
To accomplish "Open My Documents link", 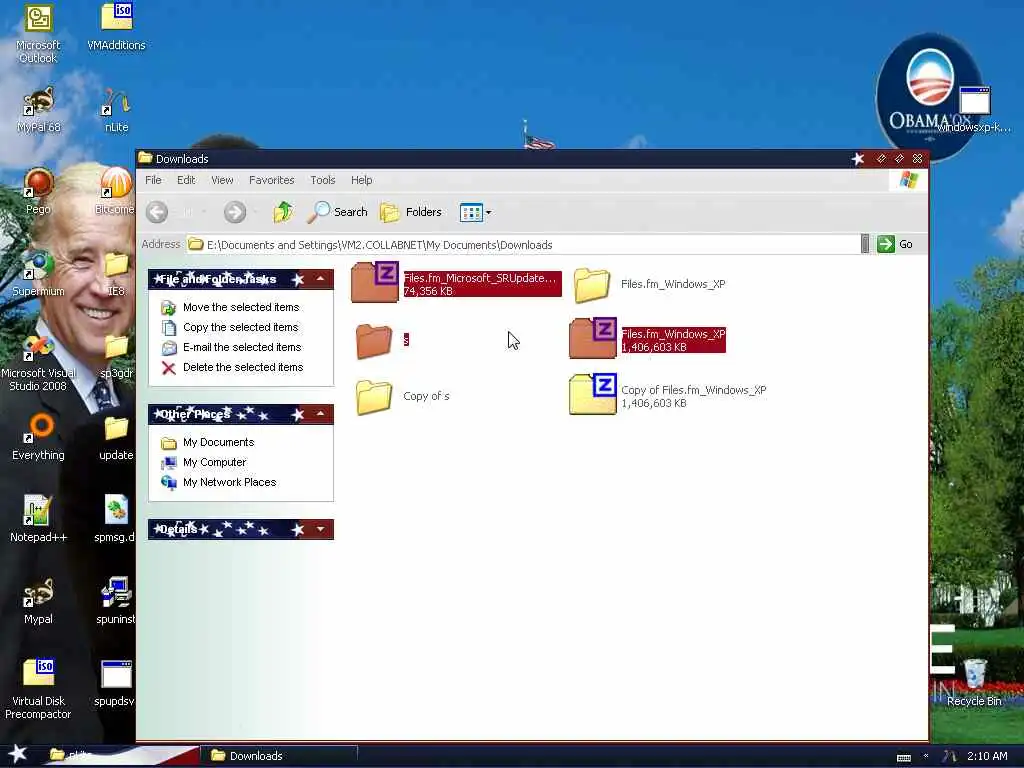I will (218, 443).
